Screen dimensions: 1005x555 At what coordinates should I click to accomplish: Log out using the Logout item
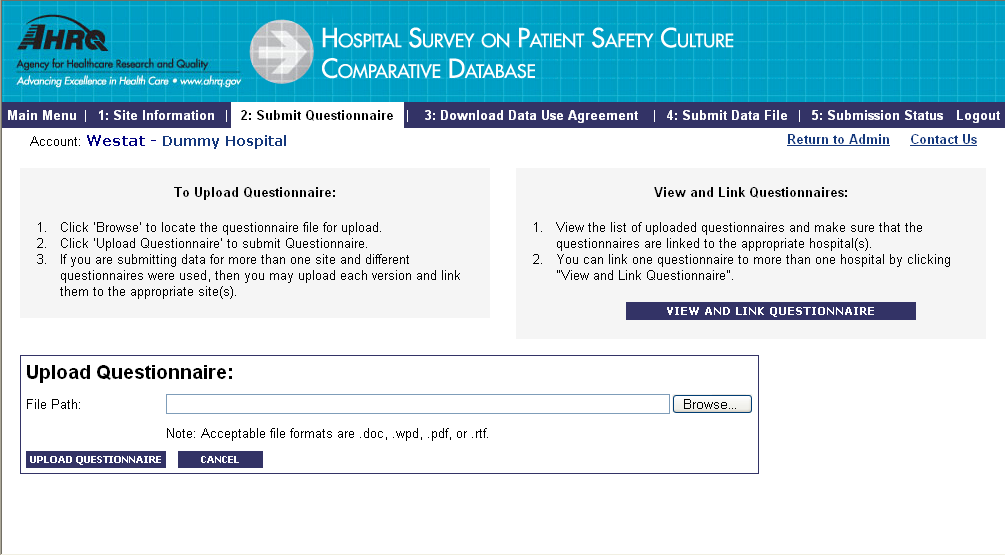pyautogui.click(x=978, y=116)
